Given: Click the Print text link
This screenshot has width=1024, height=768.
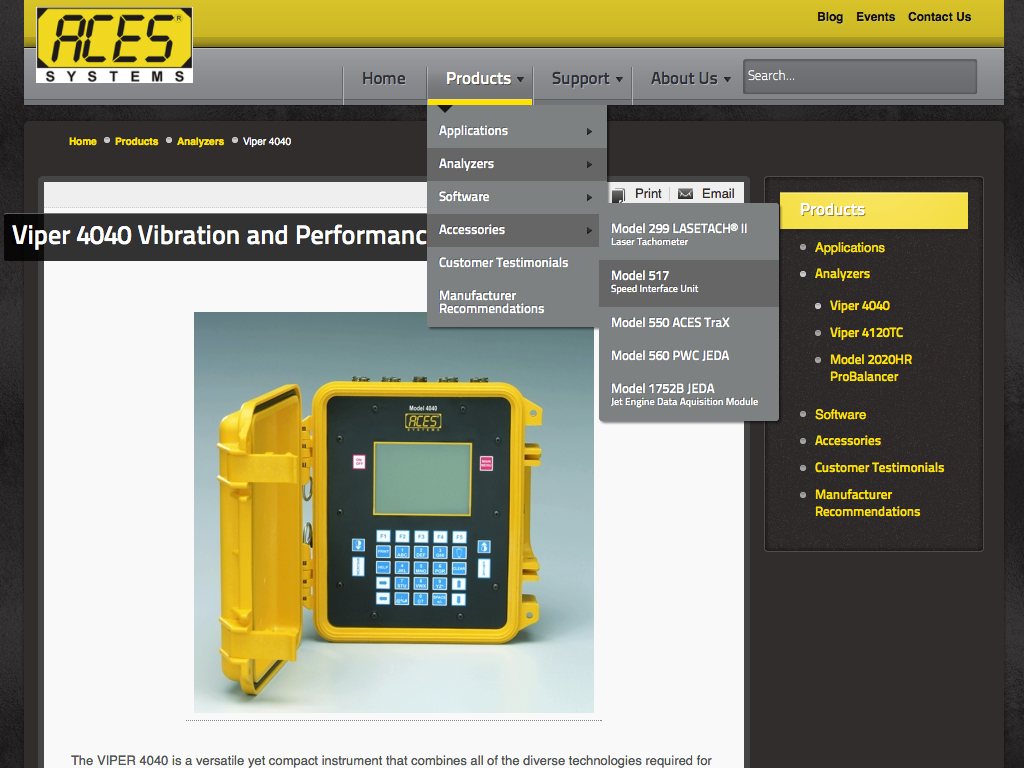Looking at the screenshot, I should click(648, 194).
